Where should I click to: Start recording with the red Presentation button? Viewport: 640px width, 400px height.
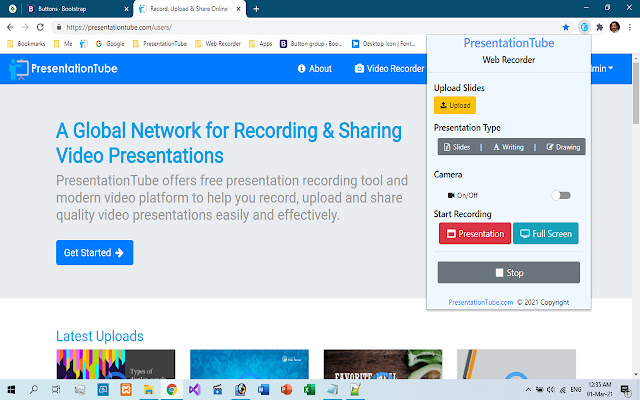(x=474, y=233)
